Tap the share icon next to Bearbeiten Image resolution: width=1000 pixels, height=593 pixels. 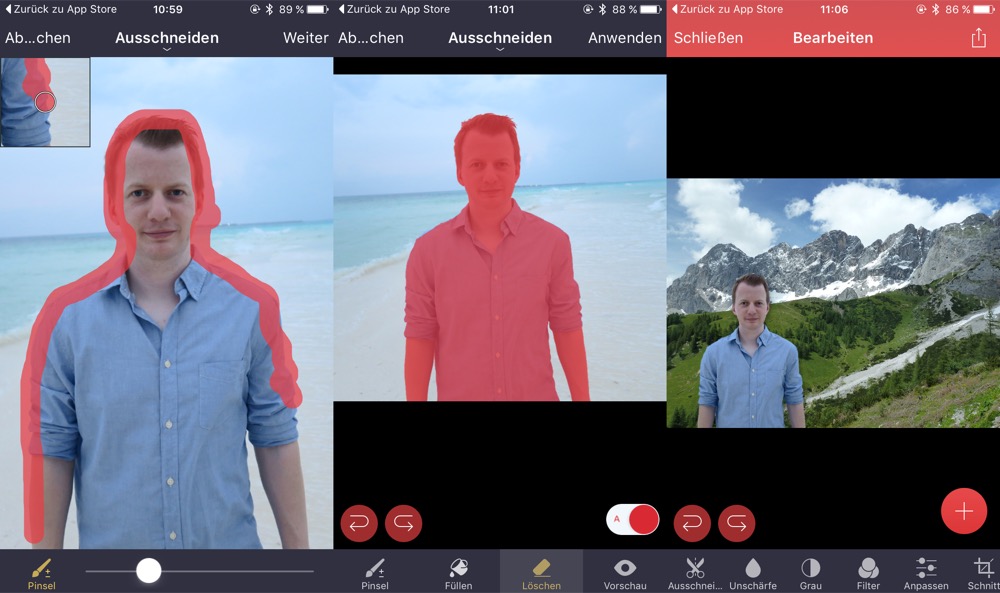978,38
